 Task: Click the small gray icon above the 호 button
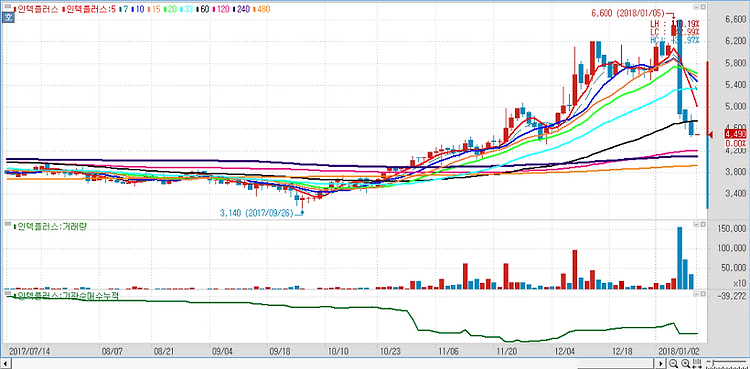(x=8, y=7)
